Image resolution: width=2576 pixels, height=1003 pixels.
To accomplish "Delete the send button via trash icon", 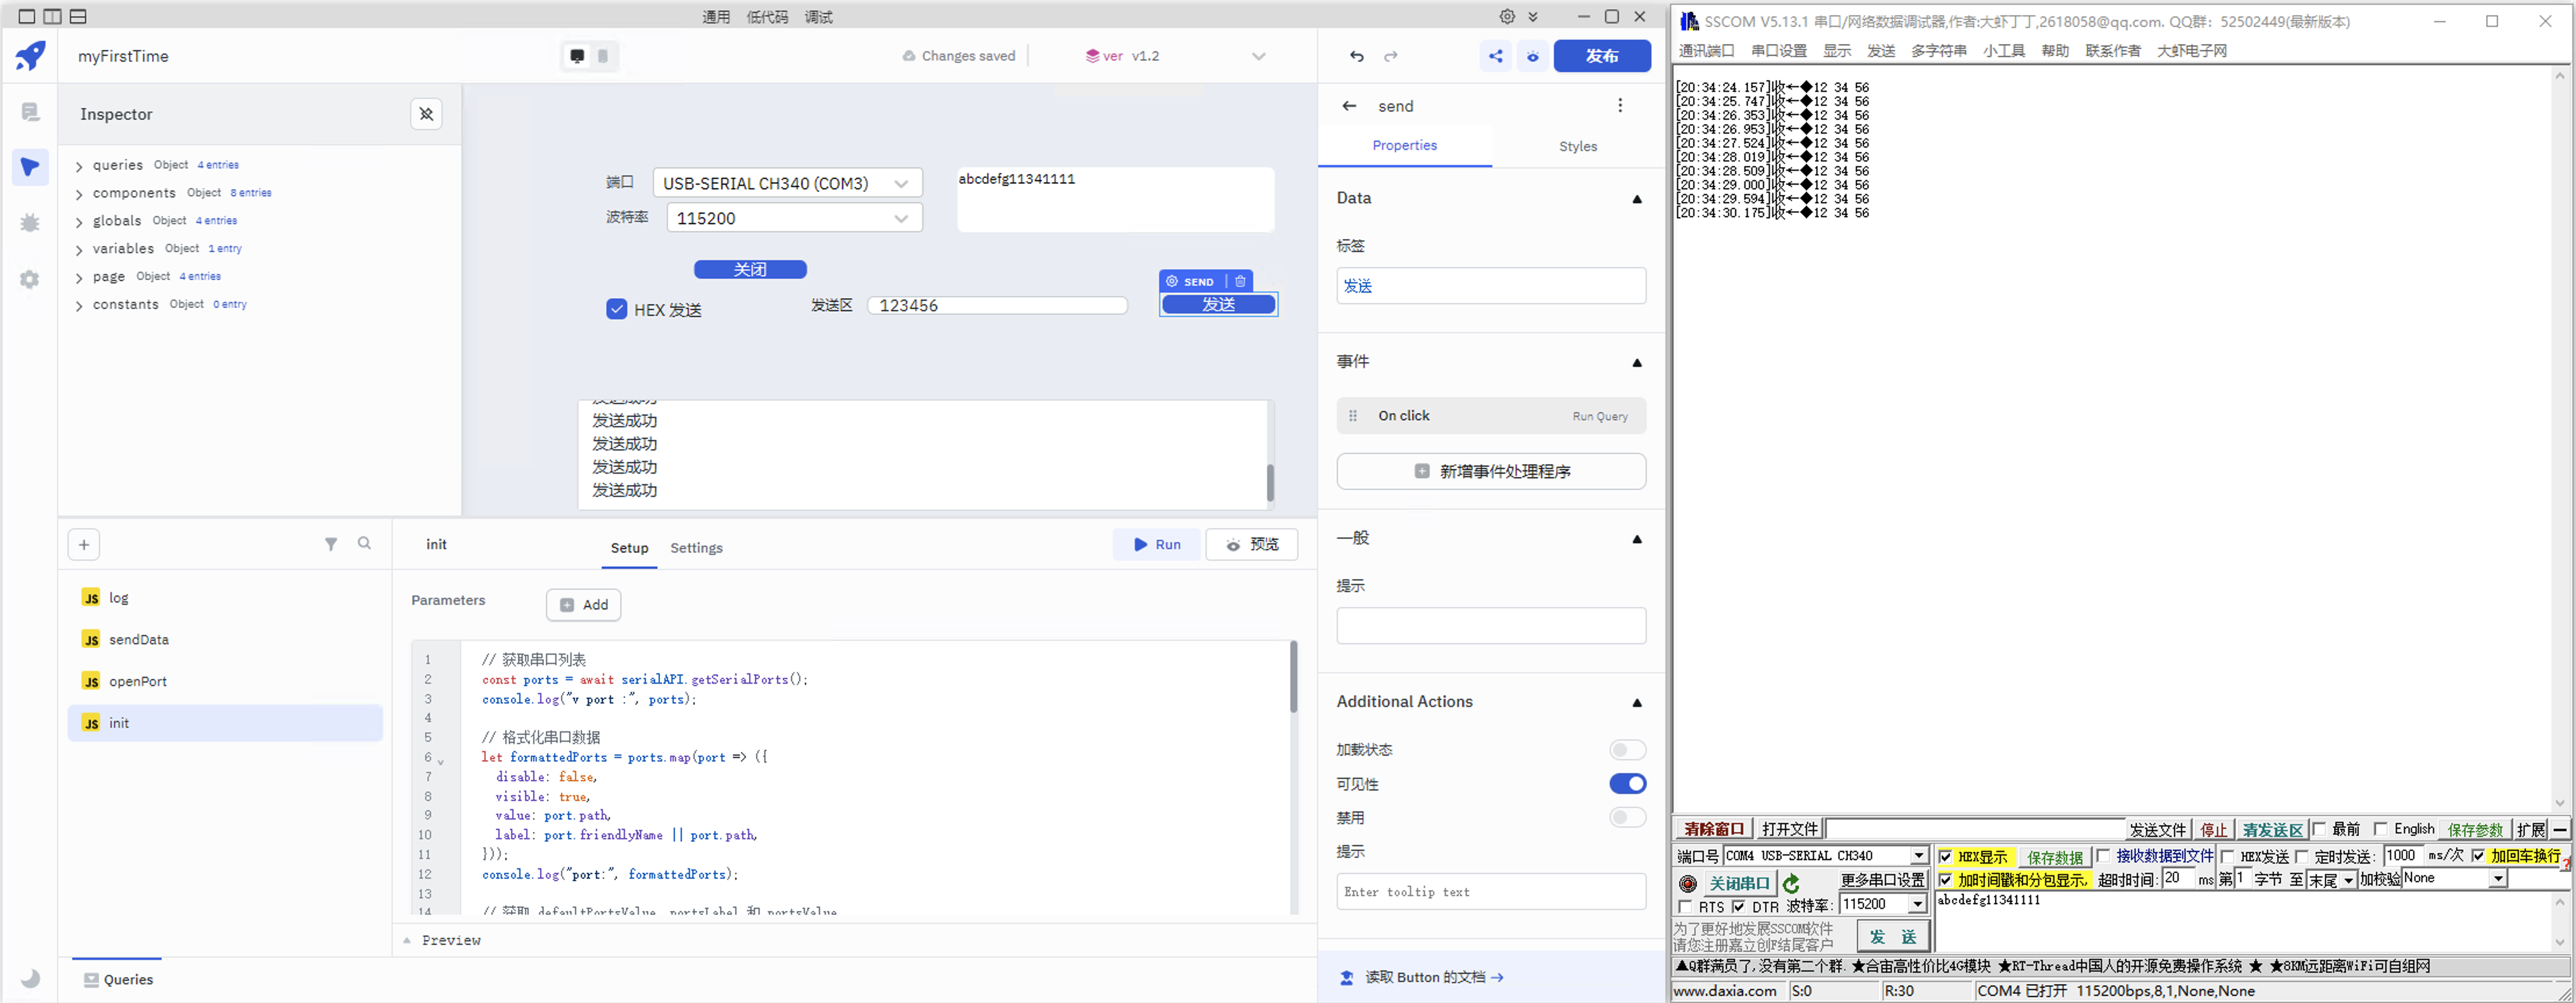I will click(x=1240, y=282).
